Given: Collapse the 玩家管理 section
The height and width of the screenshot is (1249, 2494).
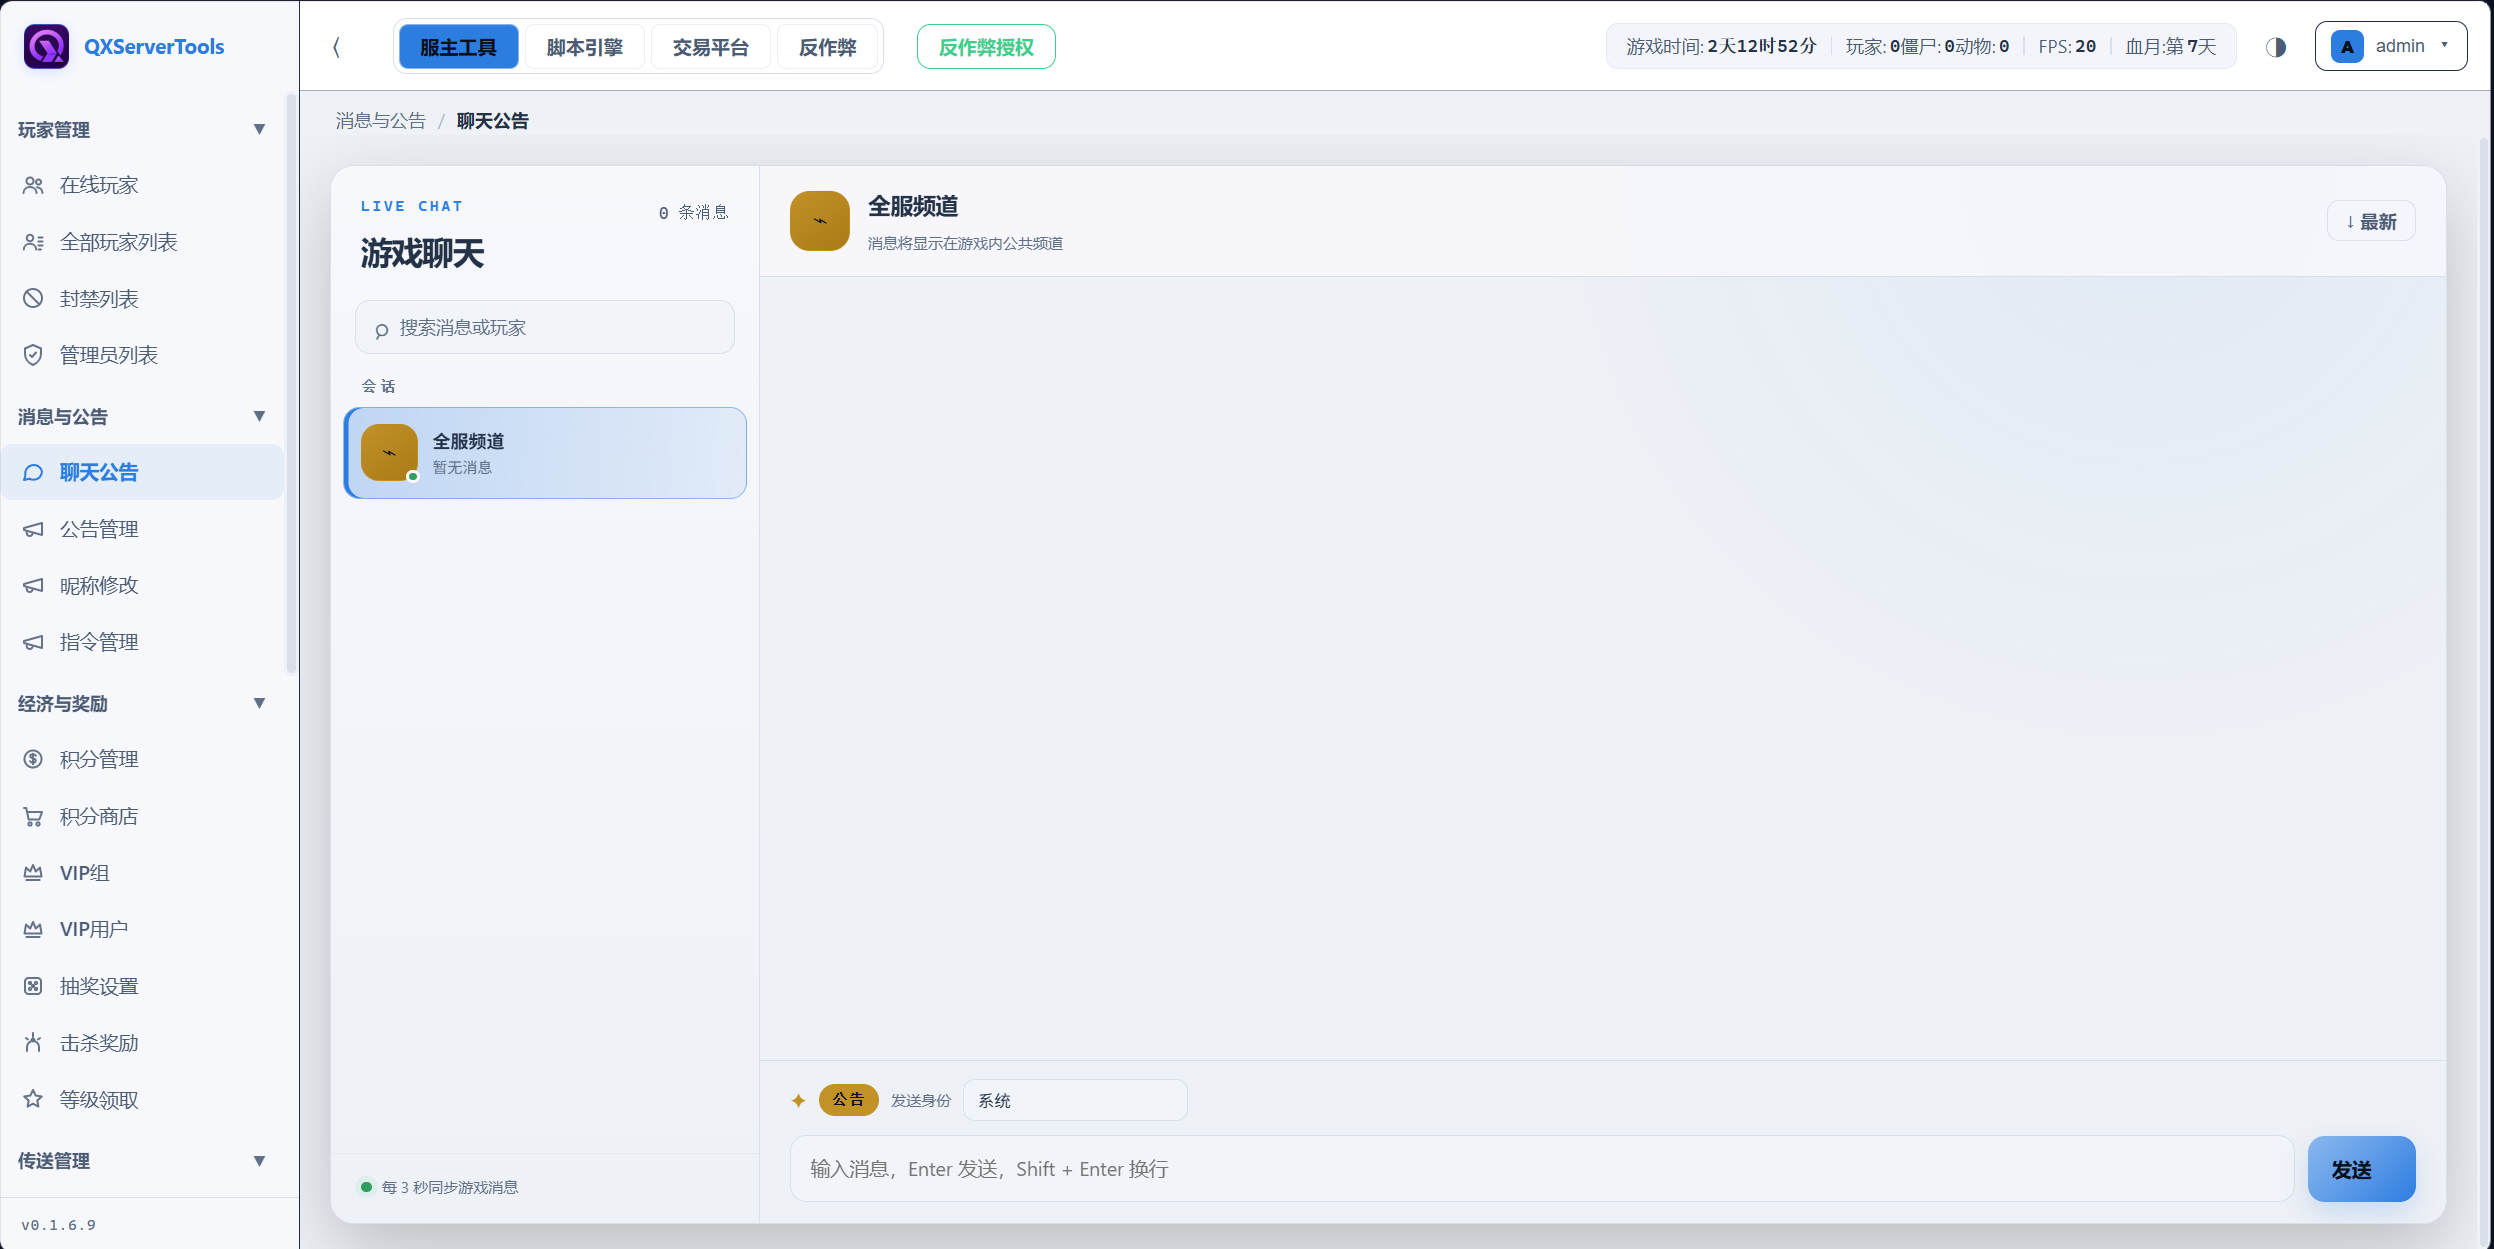Looking at the screenshot, I should [259, 129].
